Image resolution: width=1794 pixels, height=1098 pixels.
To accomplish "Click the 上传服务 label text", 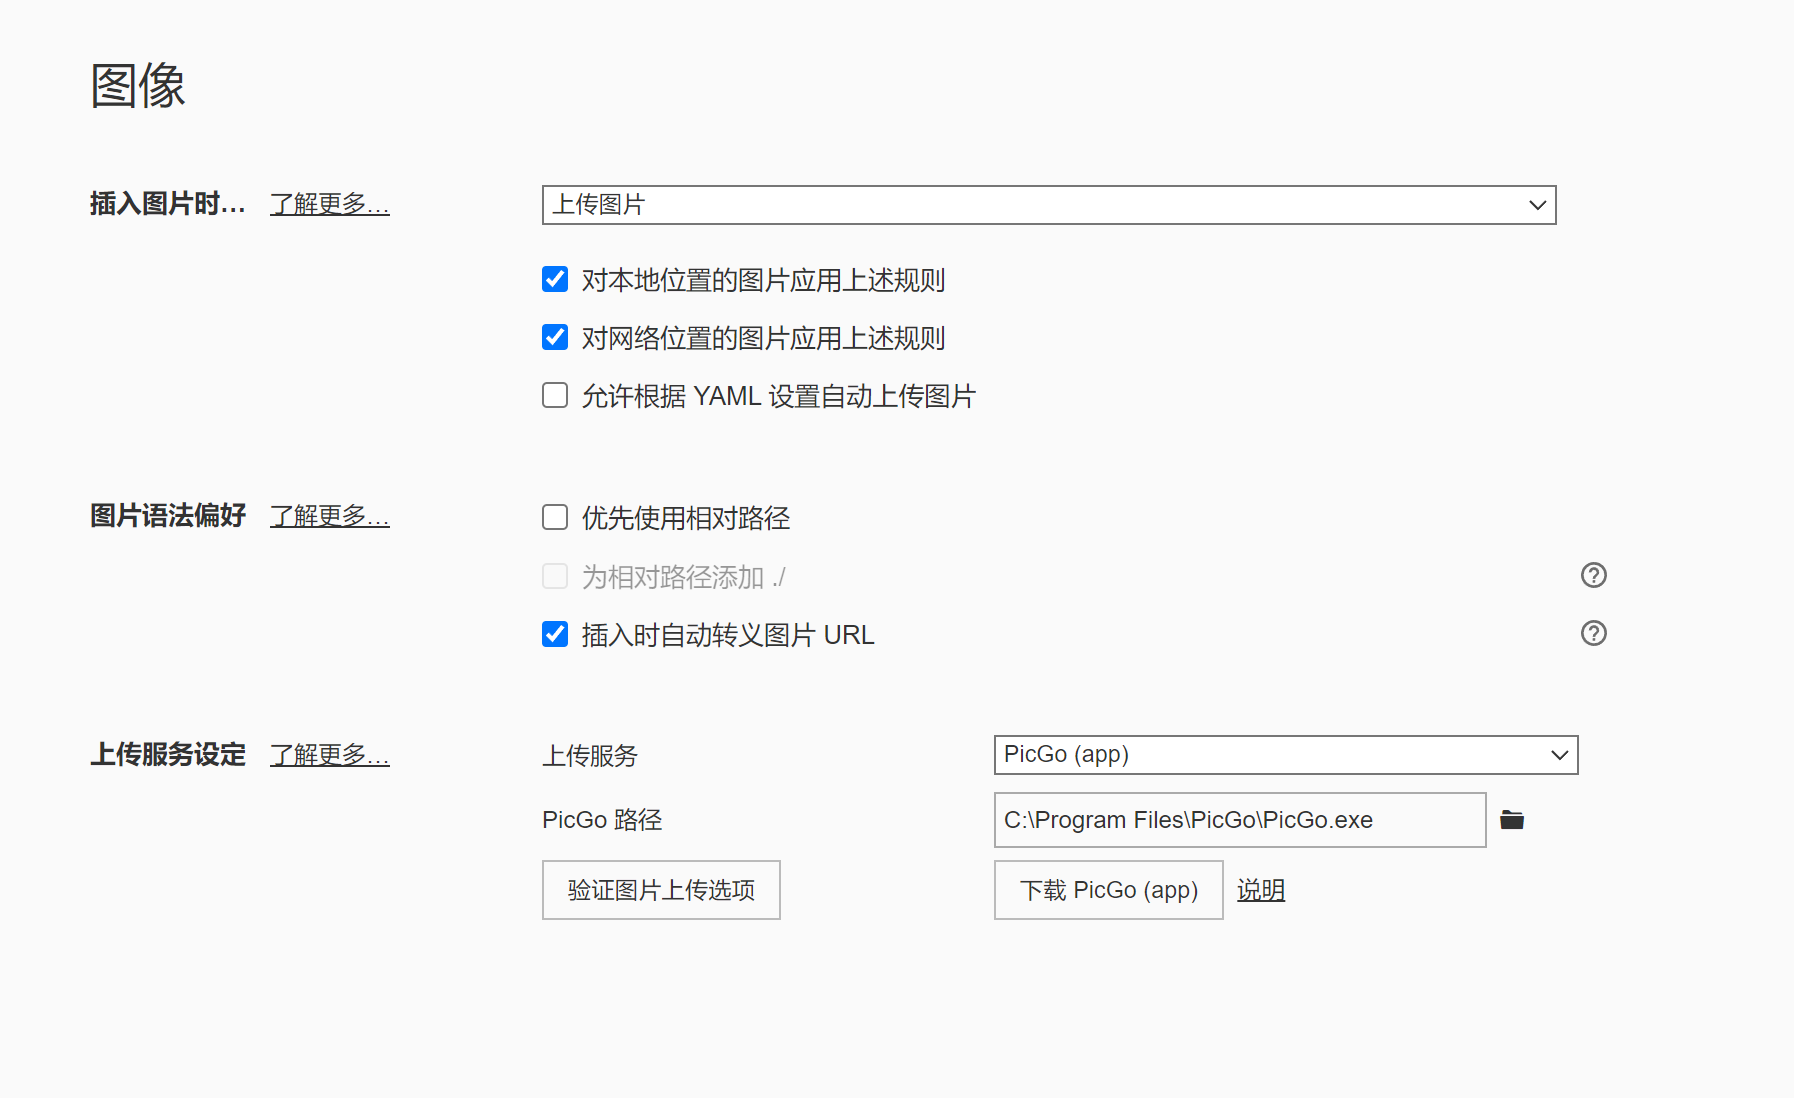I will [590, 756].
